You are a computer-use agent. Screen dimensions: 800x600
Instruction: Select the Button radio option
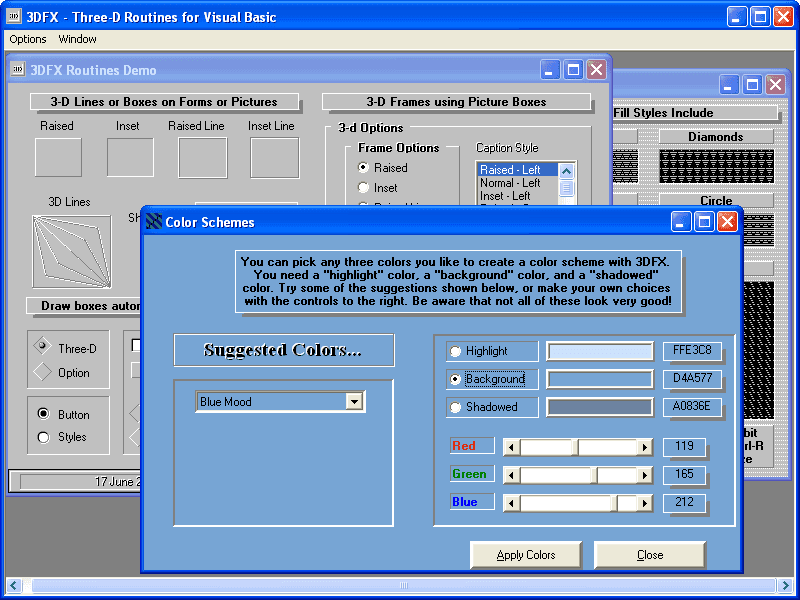(x=43, y=413)
